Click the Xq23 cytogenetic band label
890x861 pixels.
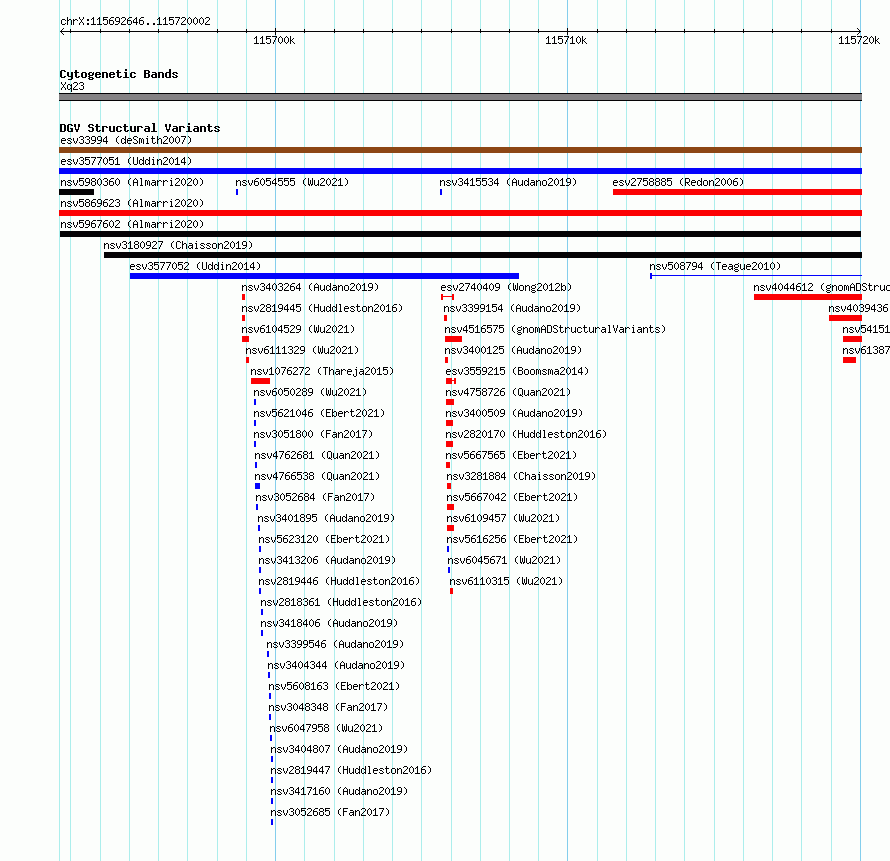pos(72,86)
